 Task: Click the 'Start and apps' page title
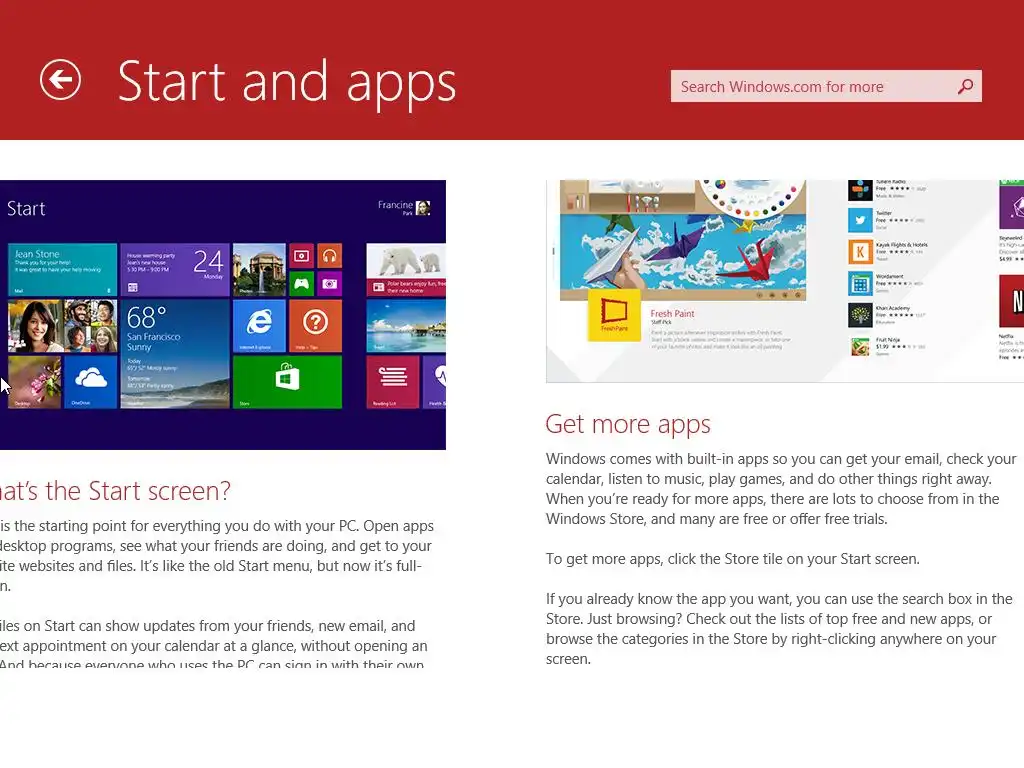pos(287,83)
